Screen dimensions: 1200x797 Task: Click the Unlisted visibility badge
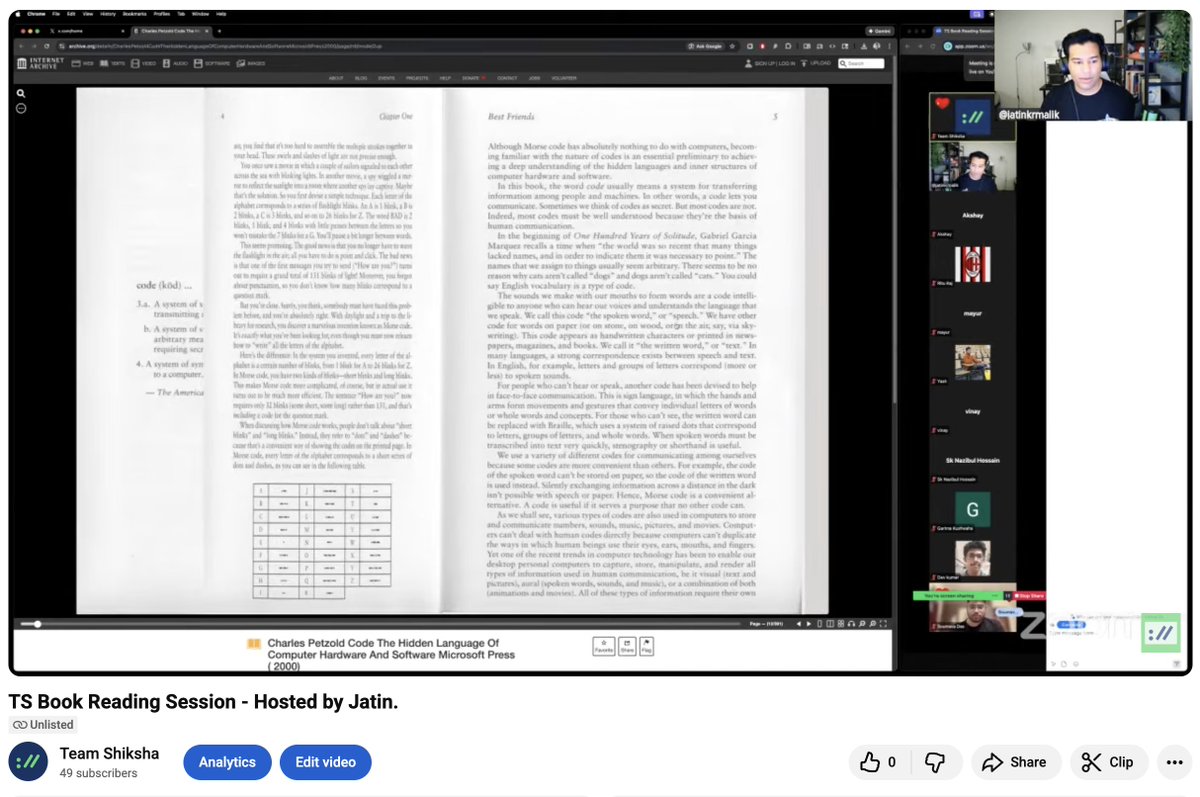tap(43, 725)
